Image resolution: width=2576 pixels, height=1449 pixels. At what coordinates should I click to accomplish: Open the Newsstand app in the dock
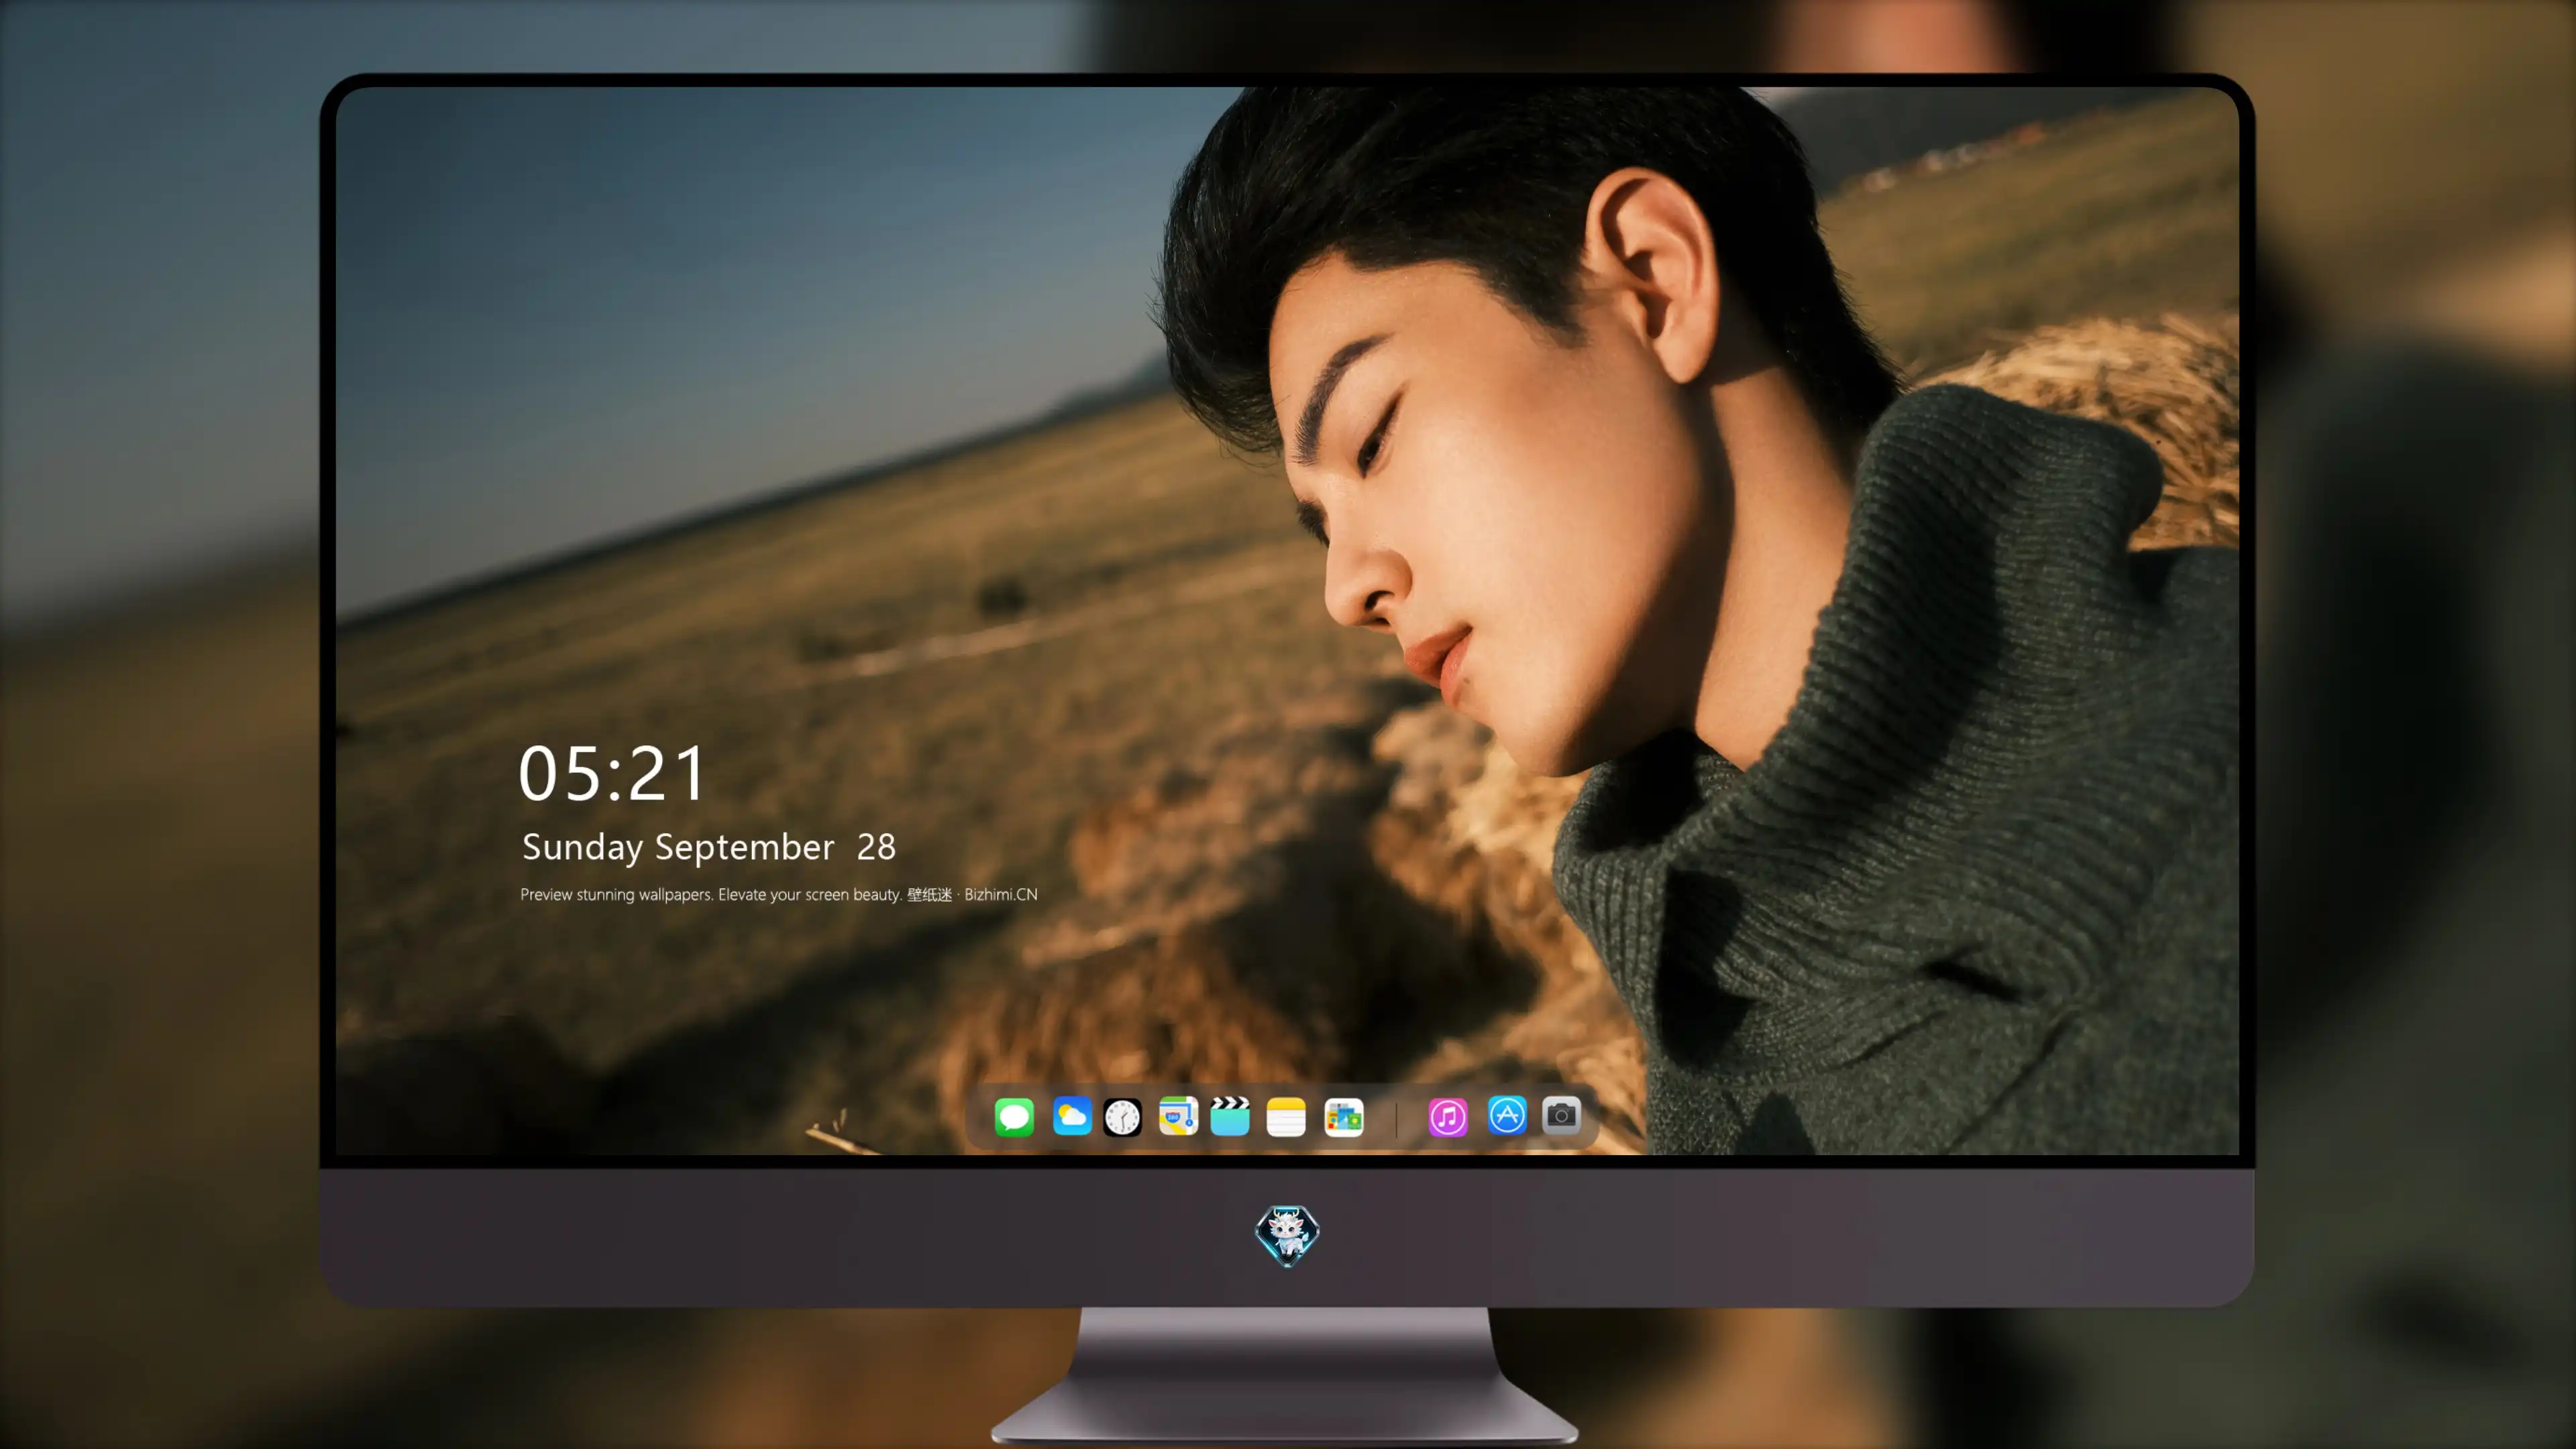[1343, 1117]
